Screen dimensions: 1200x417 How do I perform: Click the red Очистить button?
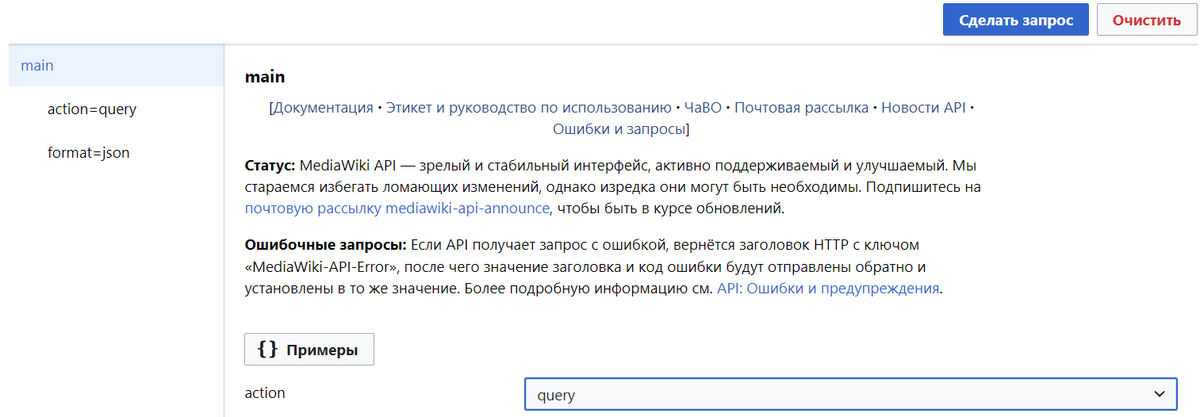pyautogui.click(x=1146, y=20)
